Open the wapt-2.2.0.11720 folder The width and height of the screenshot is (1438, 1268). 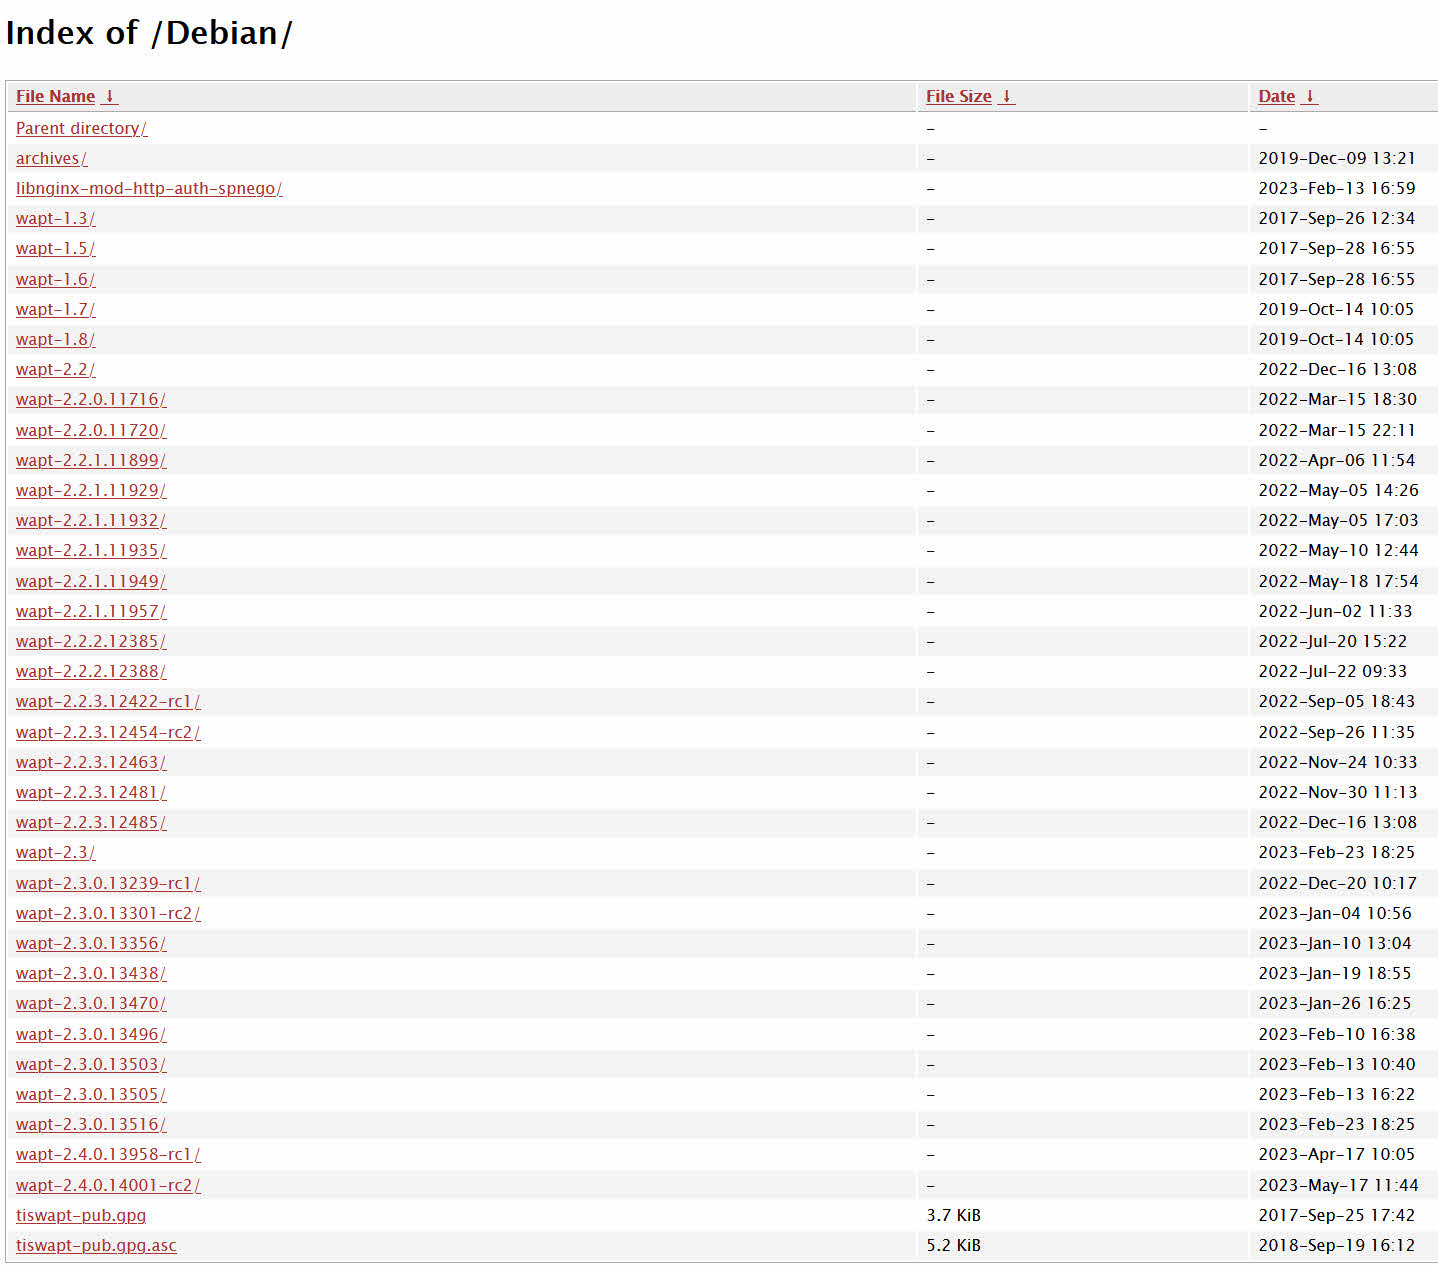point(91,430)
